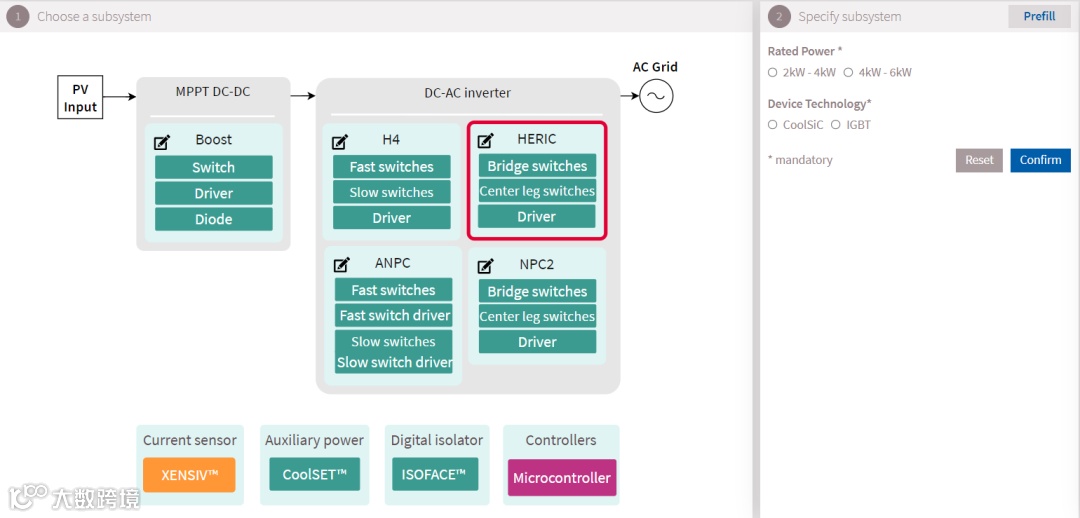Click the Rated Power label
Screen dimensions: 1080x518
(x=805, y=51)
